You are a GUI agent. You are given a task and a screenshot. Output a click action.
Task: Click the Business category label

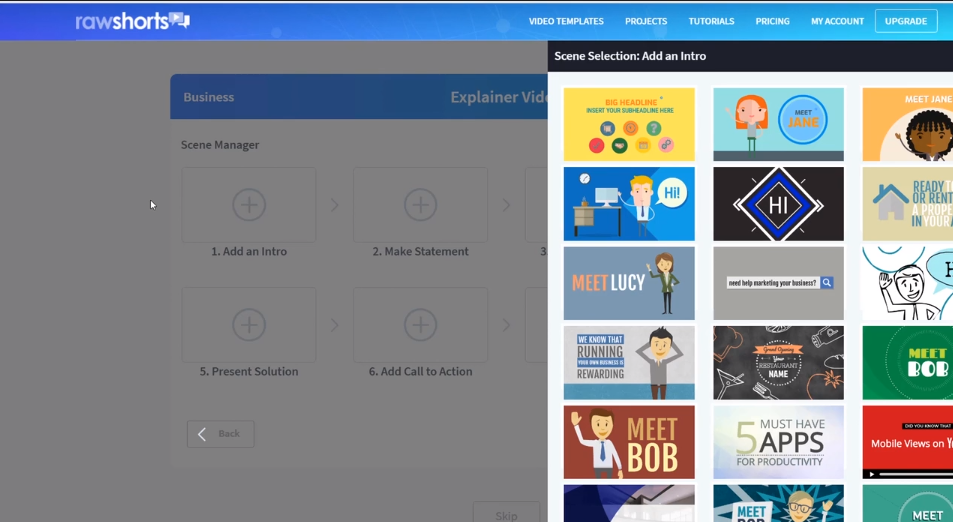point(208,97)
